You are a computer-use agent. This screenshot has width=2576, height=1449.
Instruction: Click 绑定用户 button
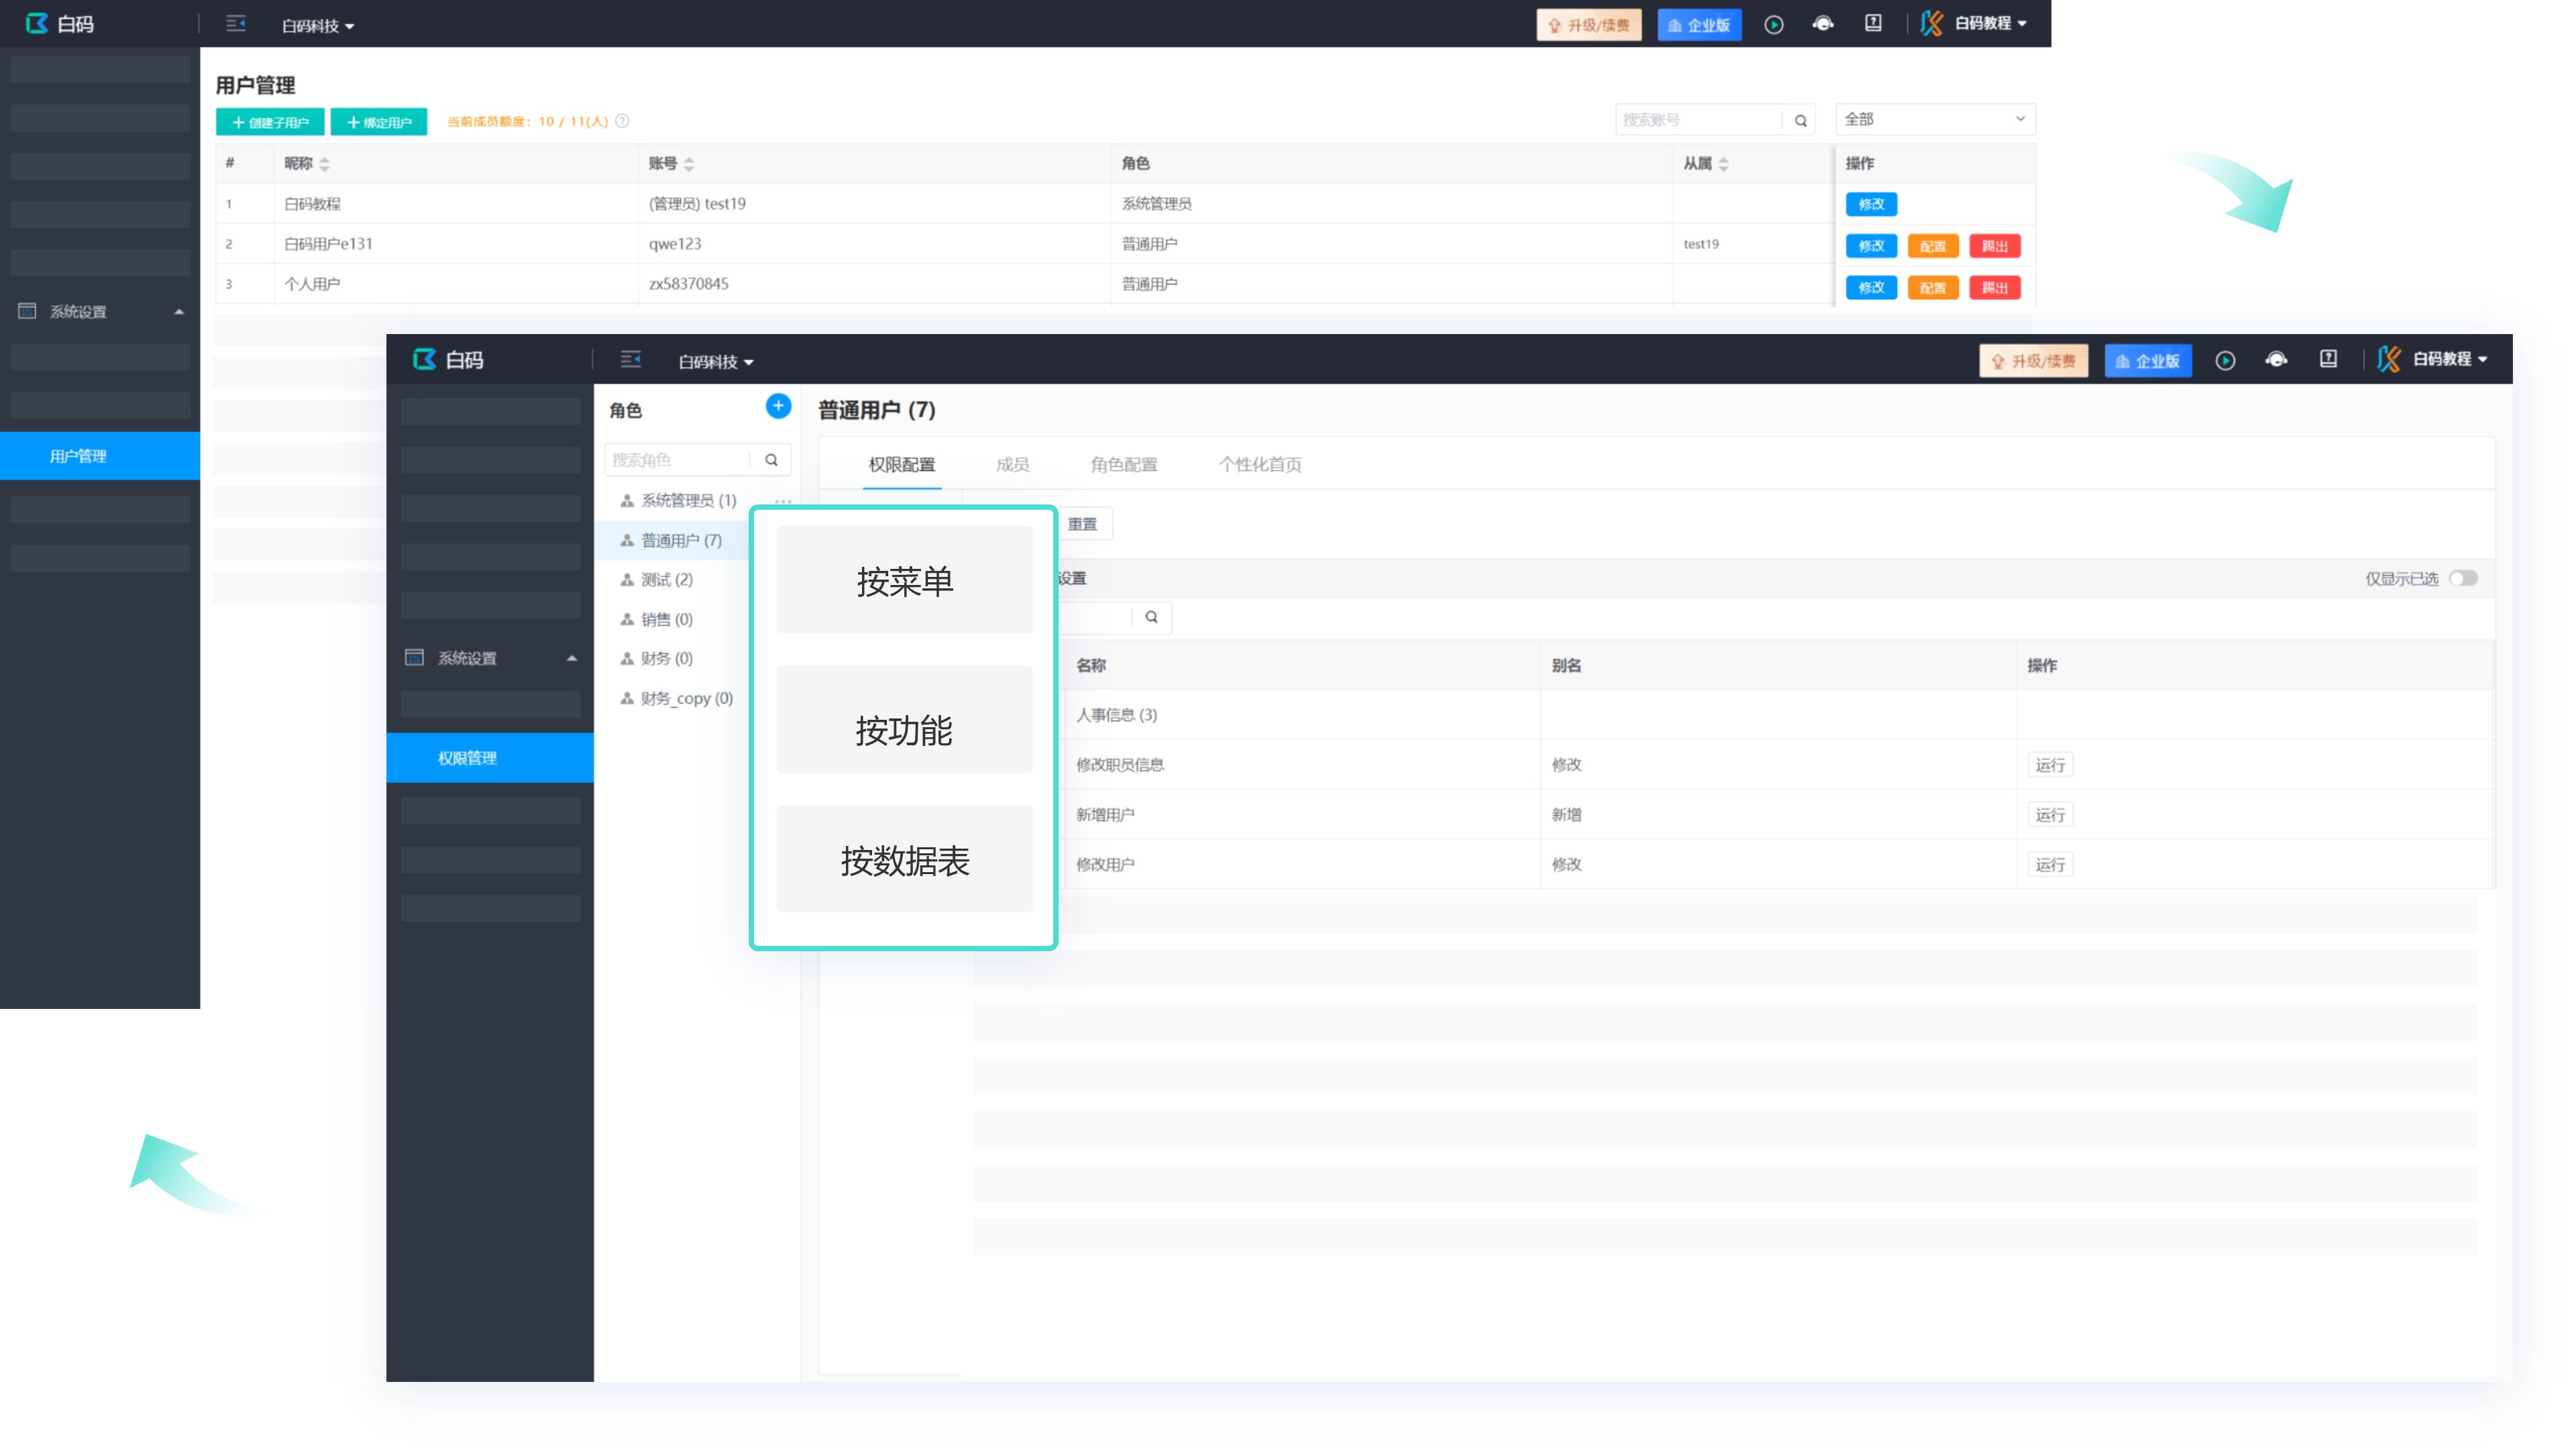378,122
